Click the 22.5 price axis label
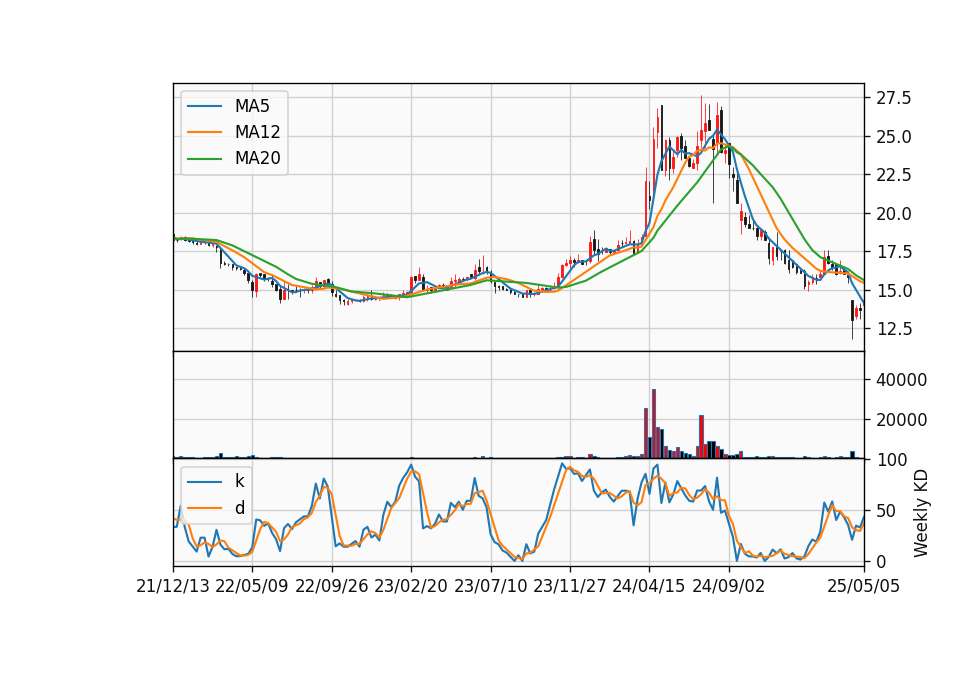The image size is (960, 690). [x=894, y=175]
